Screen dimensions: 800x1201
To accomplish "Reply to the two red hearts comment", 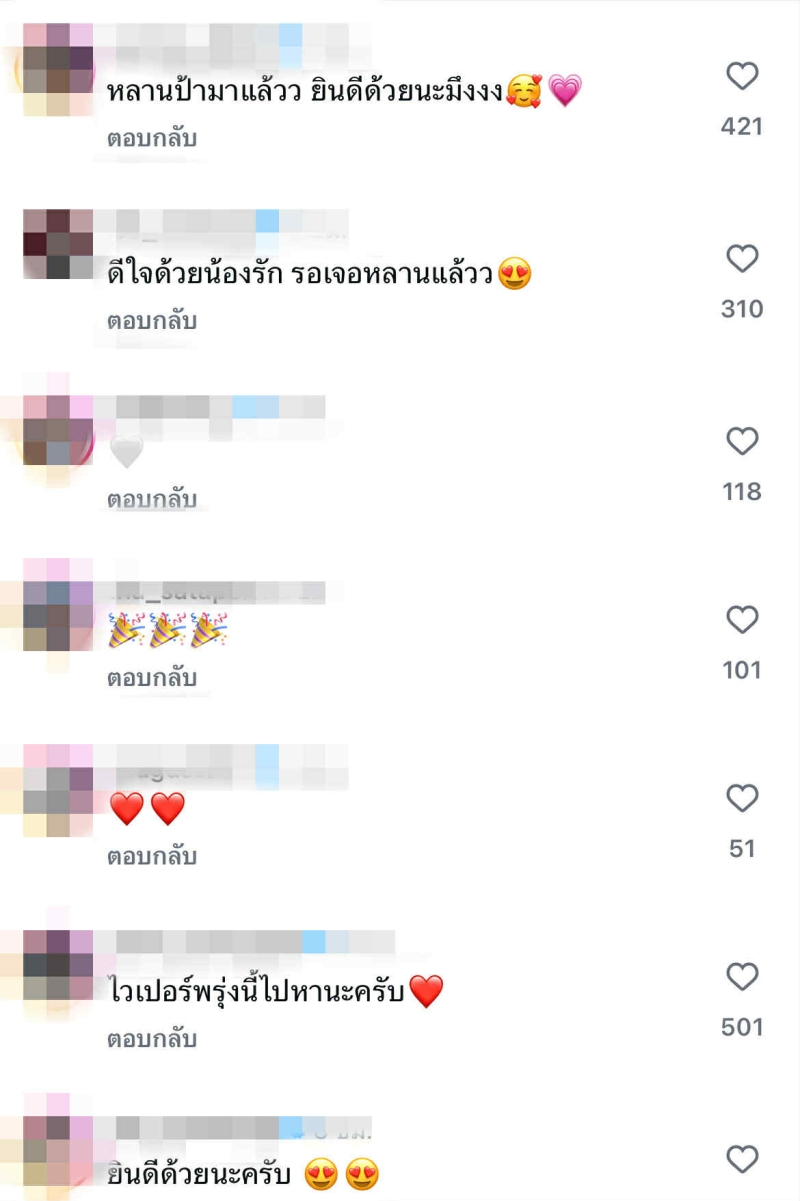I will coord(152,856).
